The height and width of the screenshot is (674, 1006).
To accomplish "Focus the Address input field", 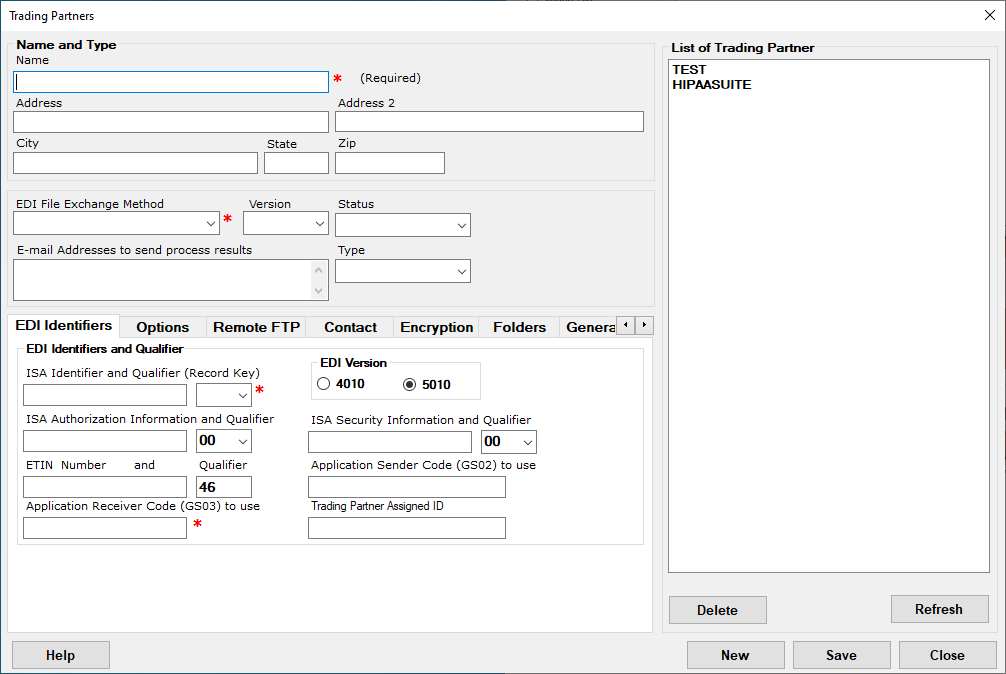I will tap(171, 122).
